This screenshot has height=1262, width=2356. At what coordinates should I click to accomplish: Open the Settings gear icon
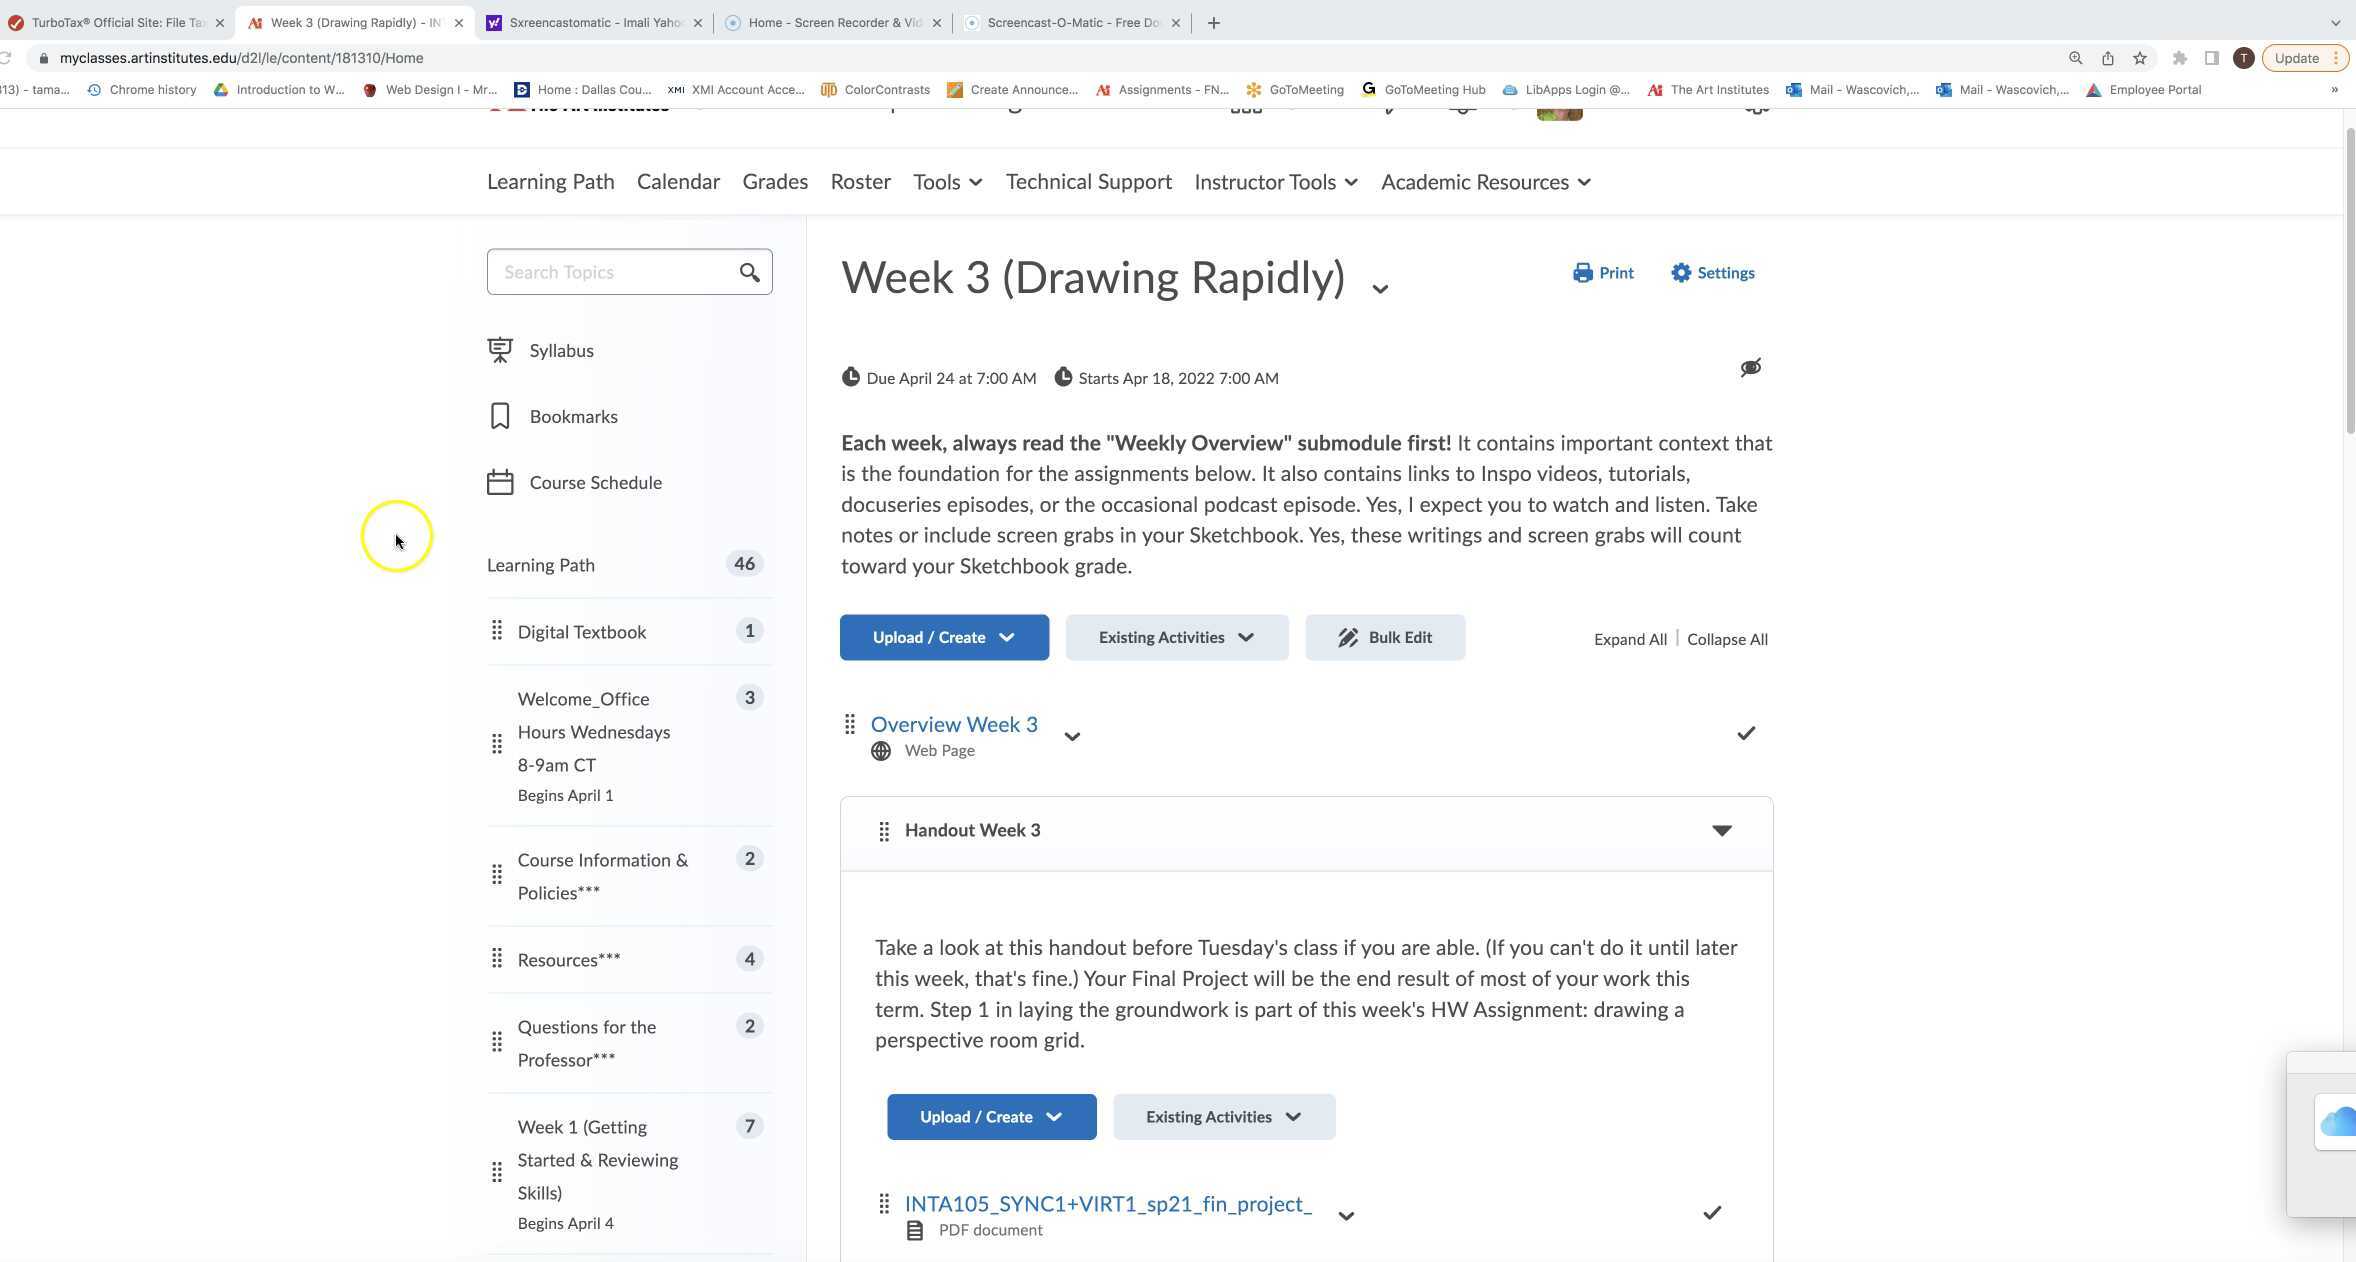pos(1681,273)
